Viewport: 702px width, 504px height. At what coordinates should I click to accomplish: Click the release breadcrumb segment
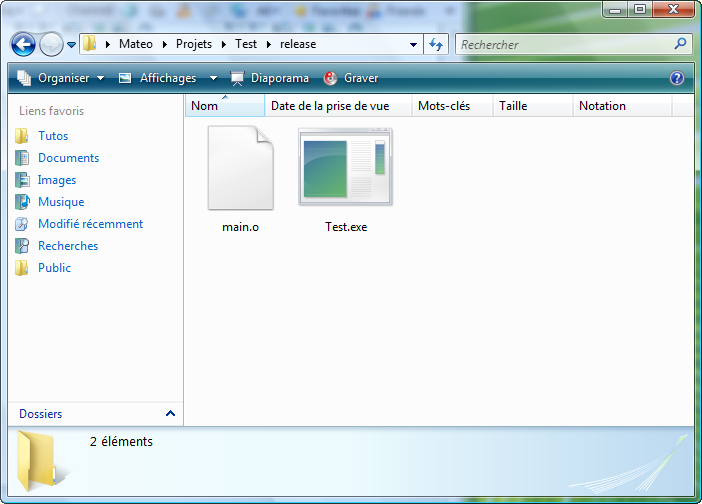[298, 44]
